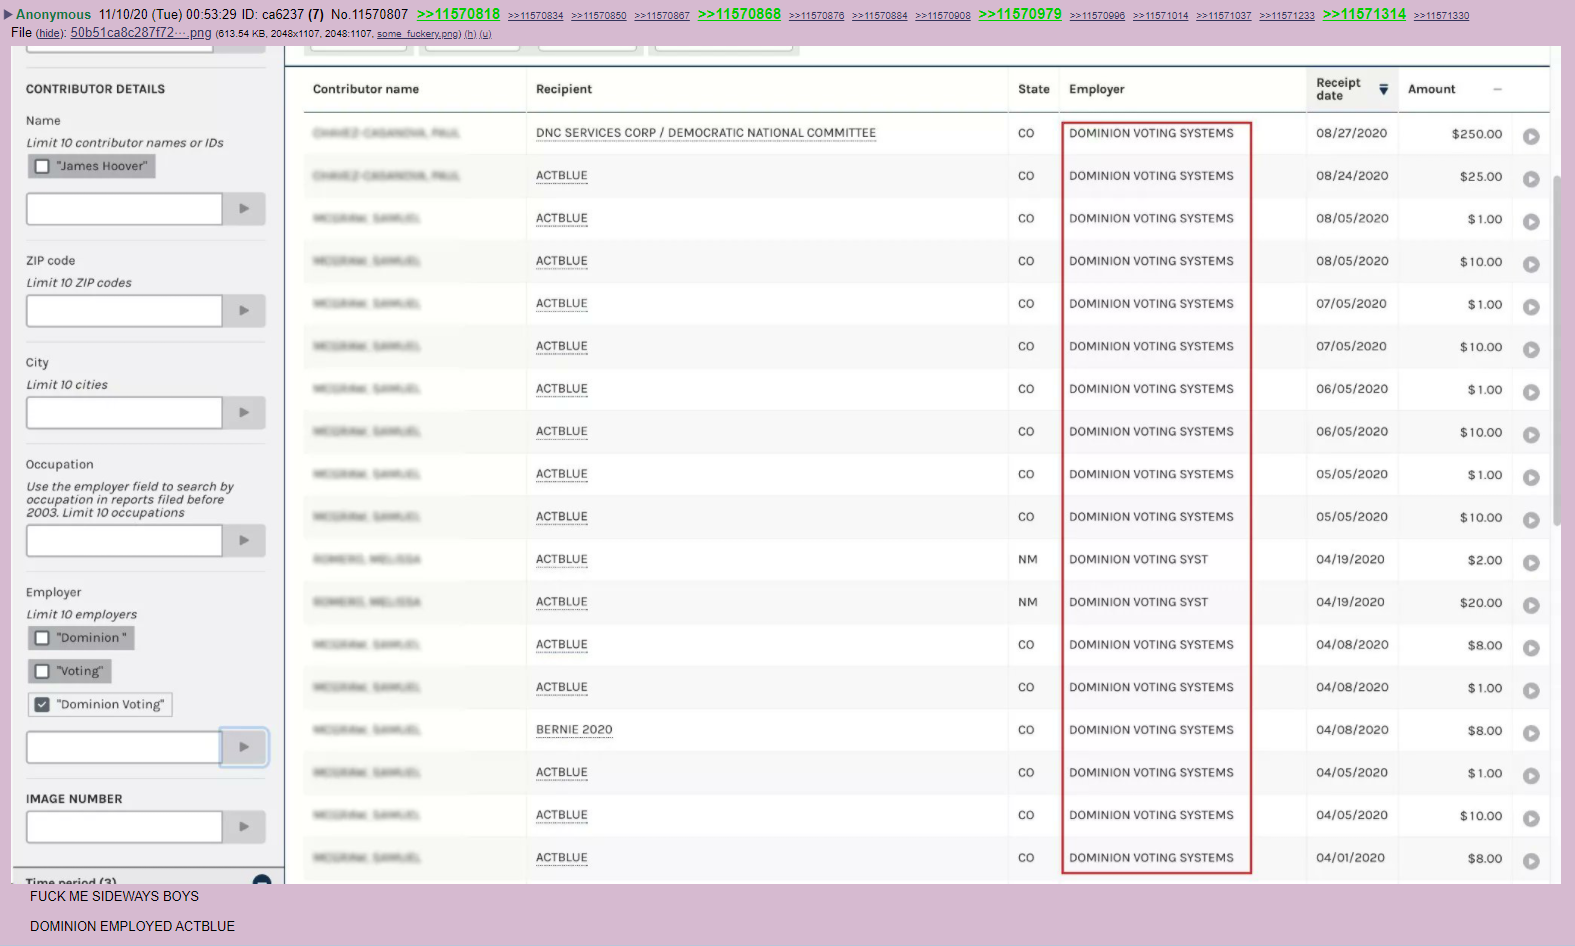The height and width of the screenshot is (946, 1575).
Task: Collapse the post with the triangle arrow
Action: click(8, 15)
